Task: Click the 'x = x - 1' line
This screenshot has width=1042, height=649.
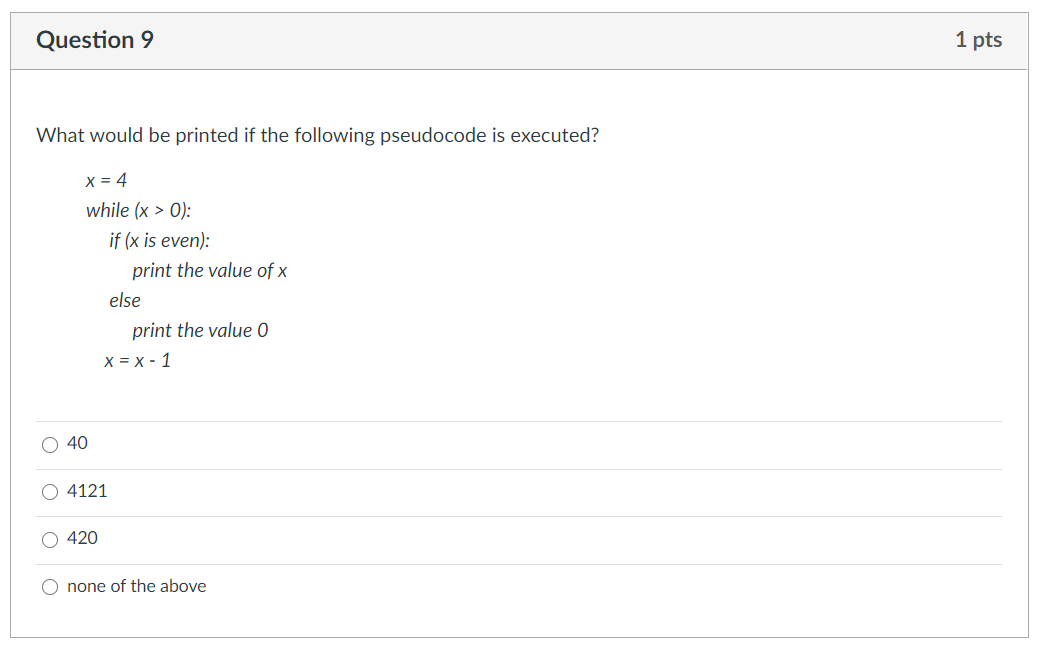Action: [138, 361]
